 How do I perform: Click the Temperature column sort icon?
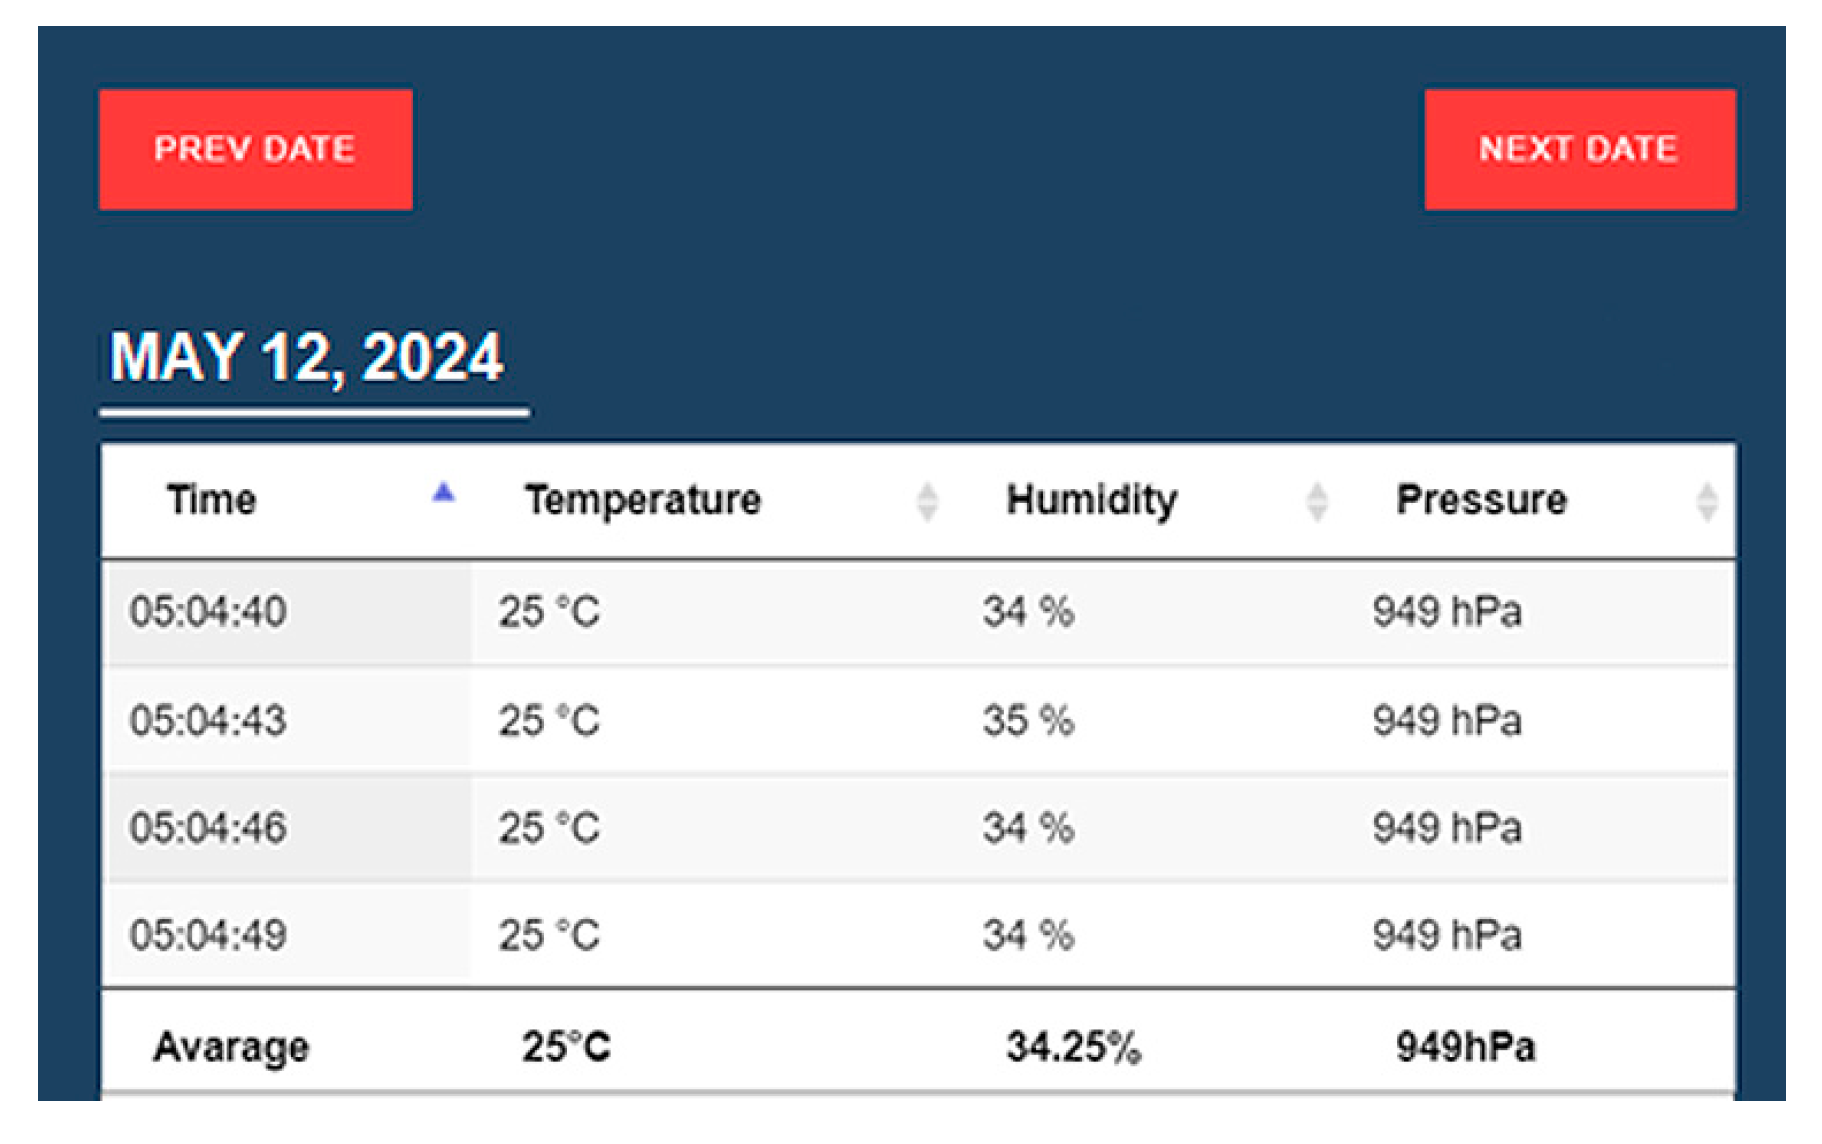pos(927,501)
